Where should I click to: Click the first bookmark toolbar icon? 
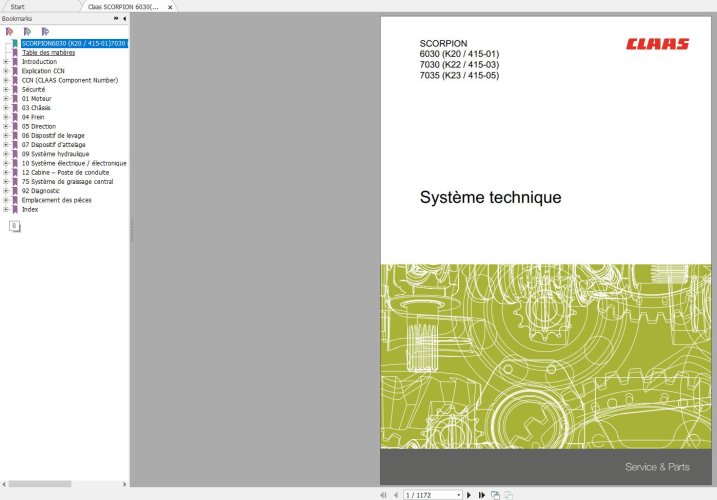[9, 32]
